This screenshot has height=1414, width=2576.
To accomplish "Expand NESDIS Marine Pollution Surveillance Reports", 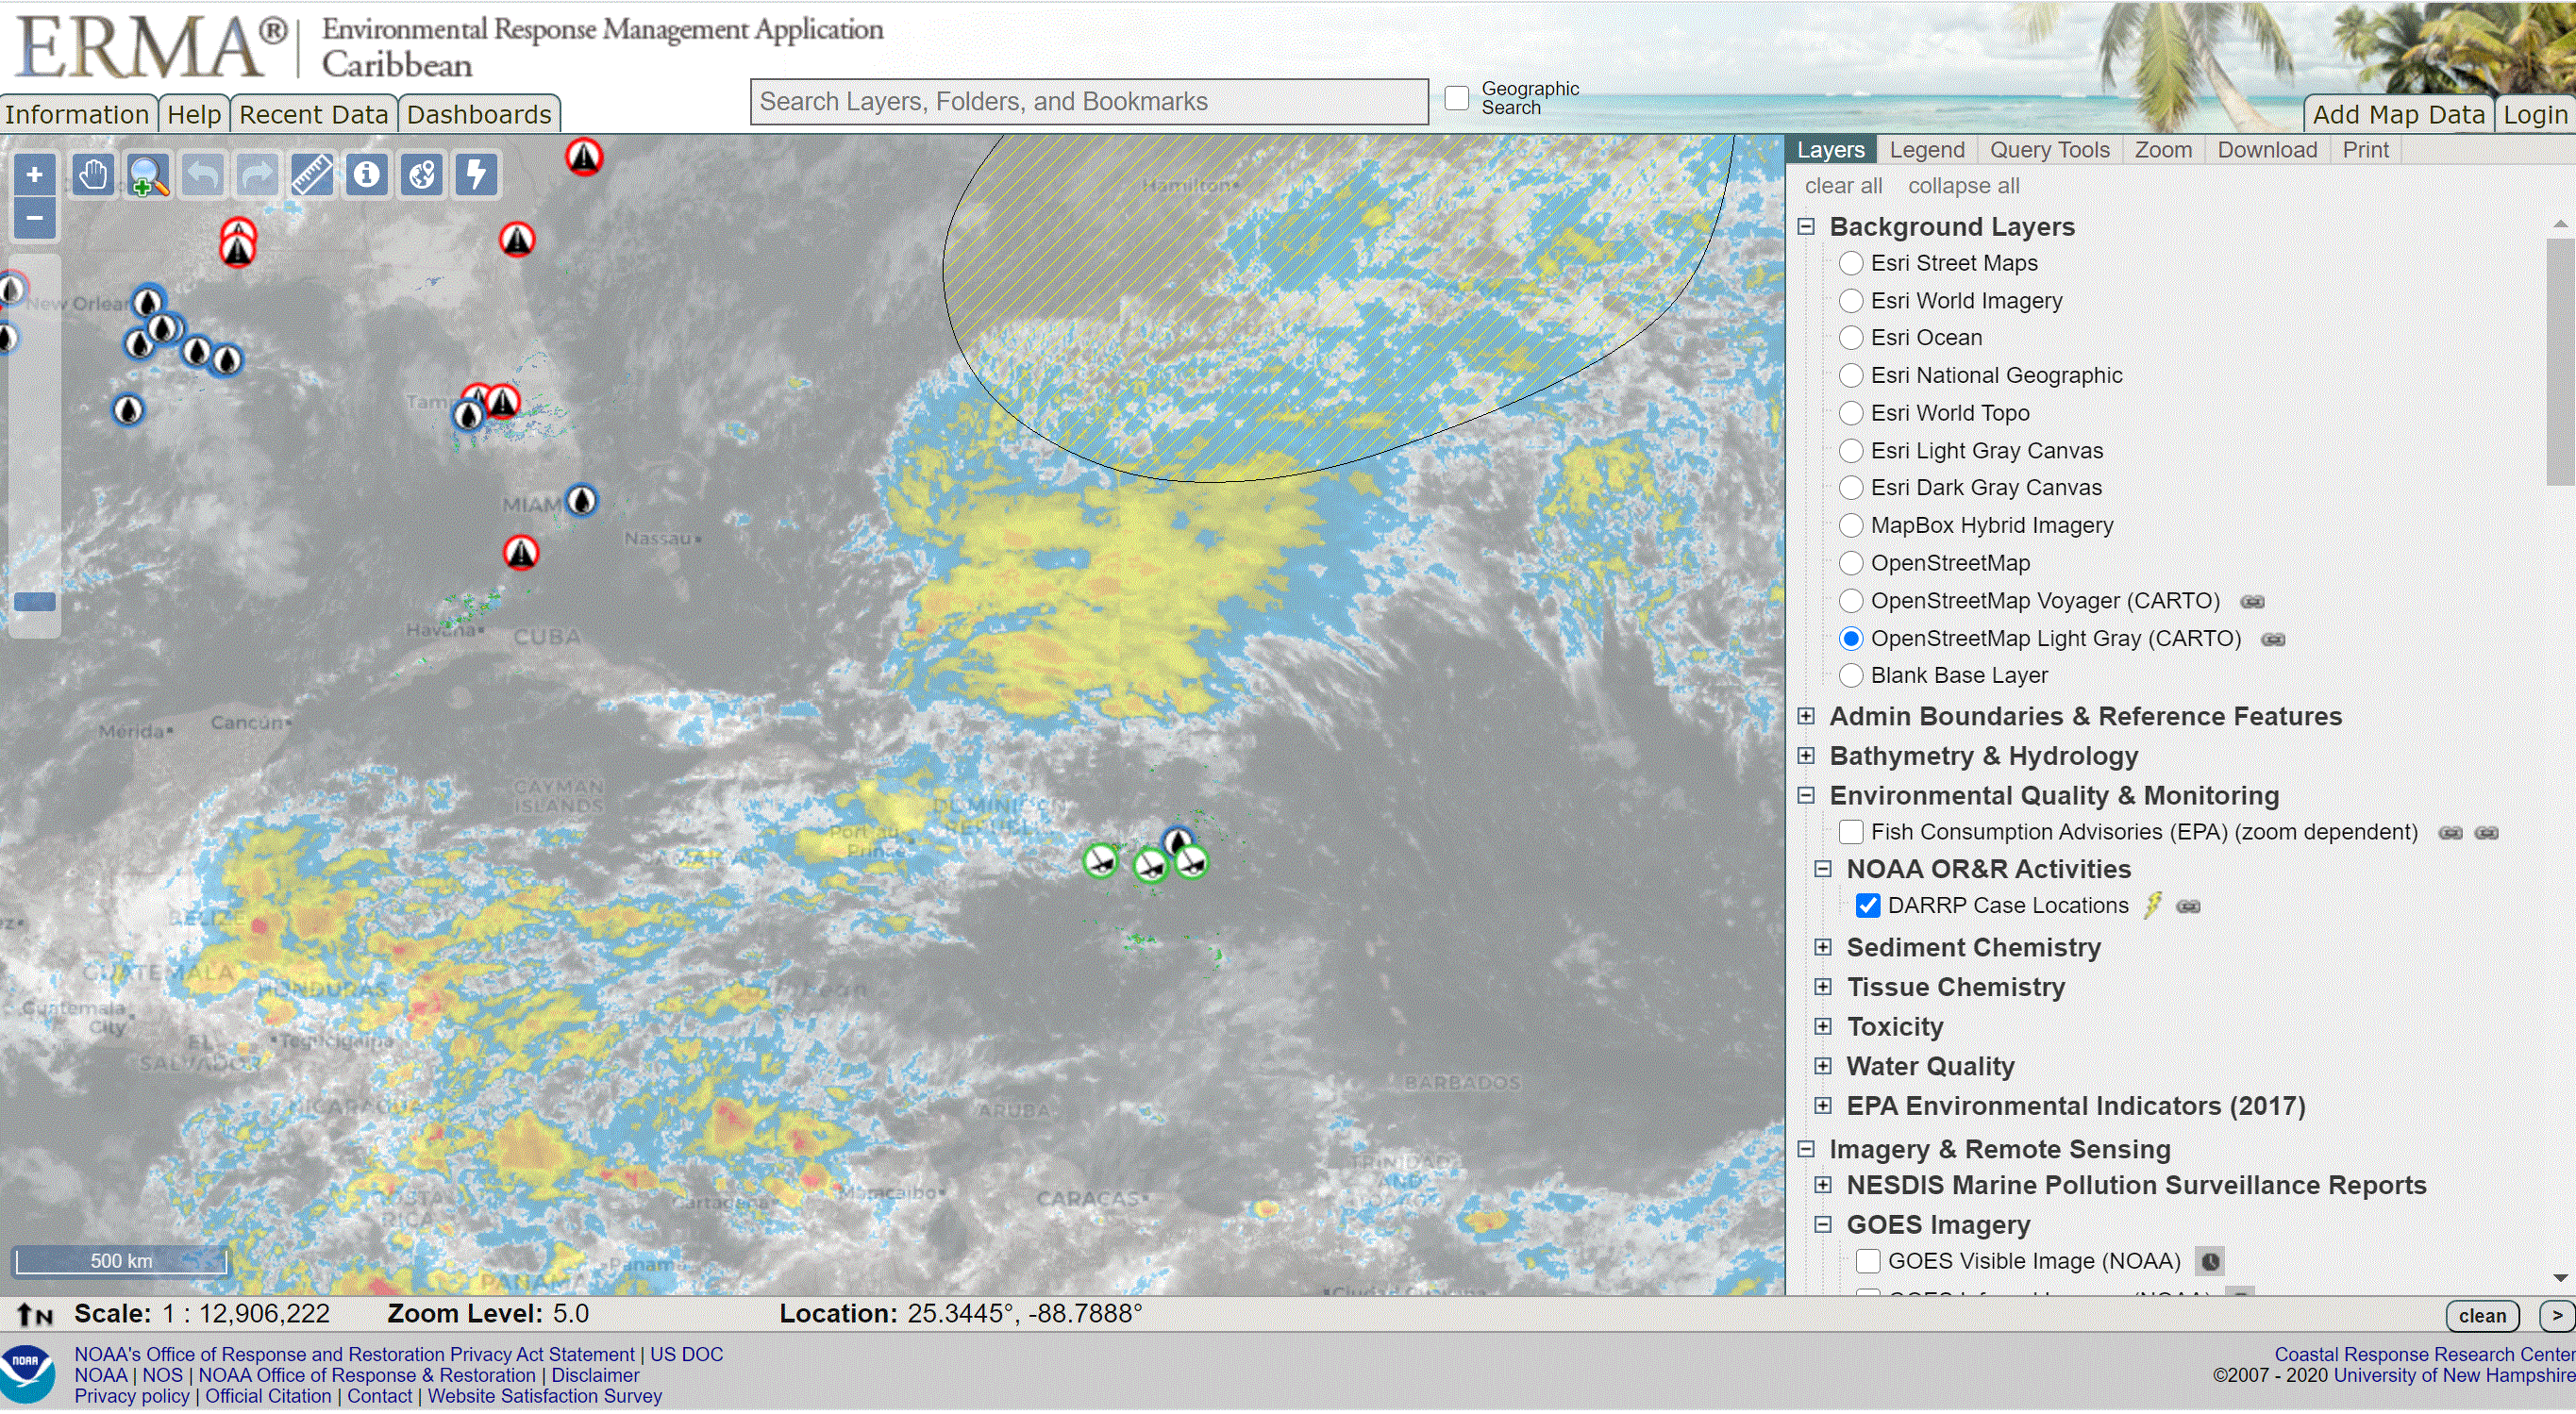I will (1823, 1186).
